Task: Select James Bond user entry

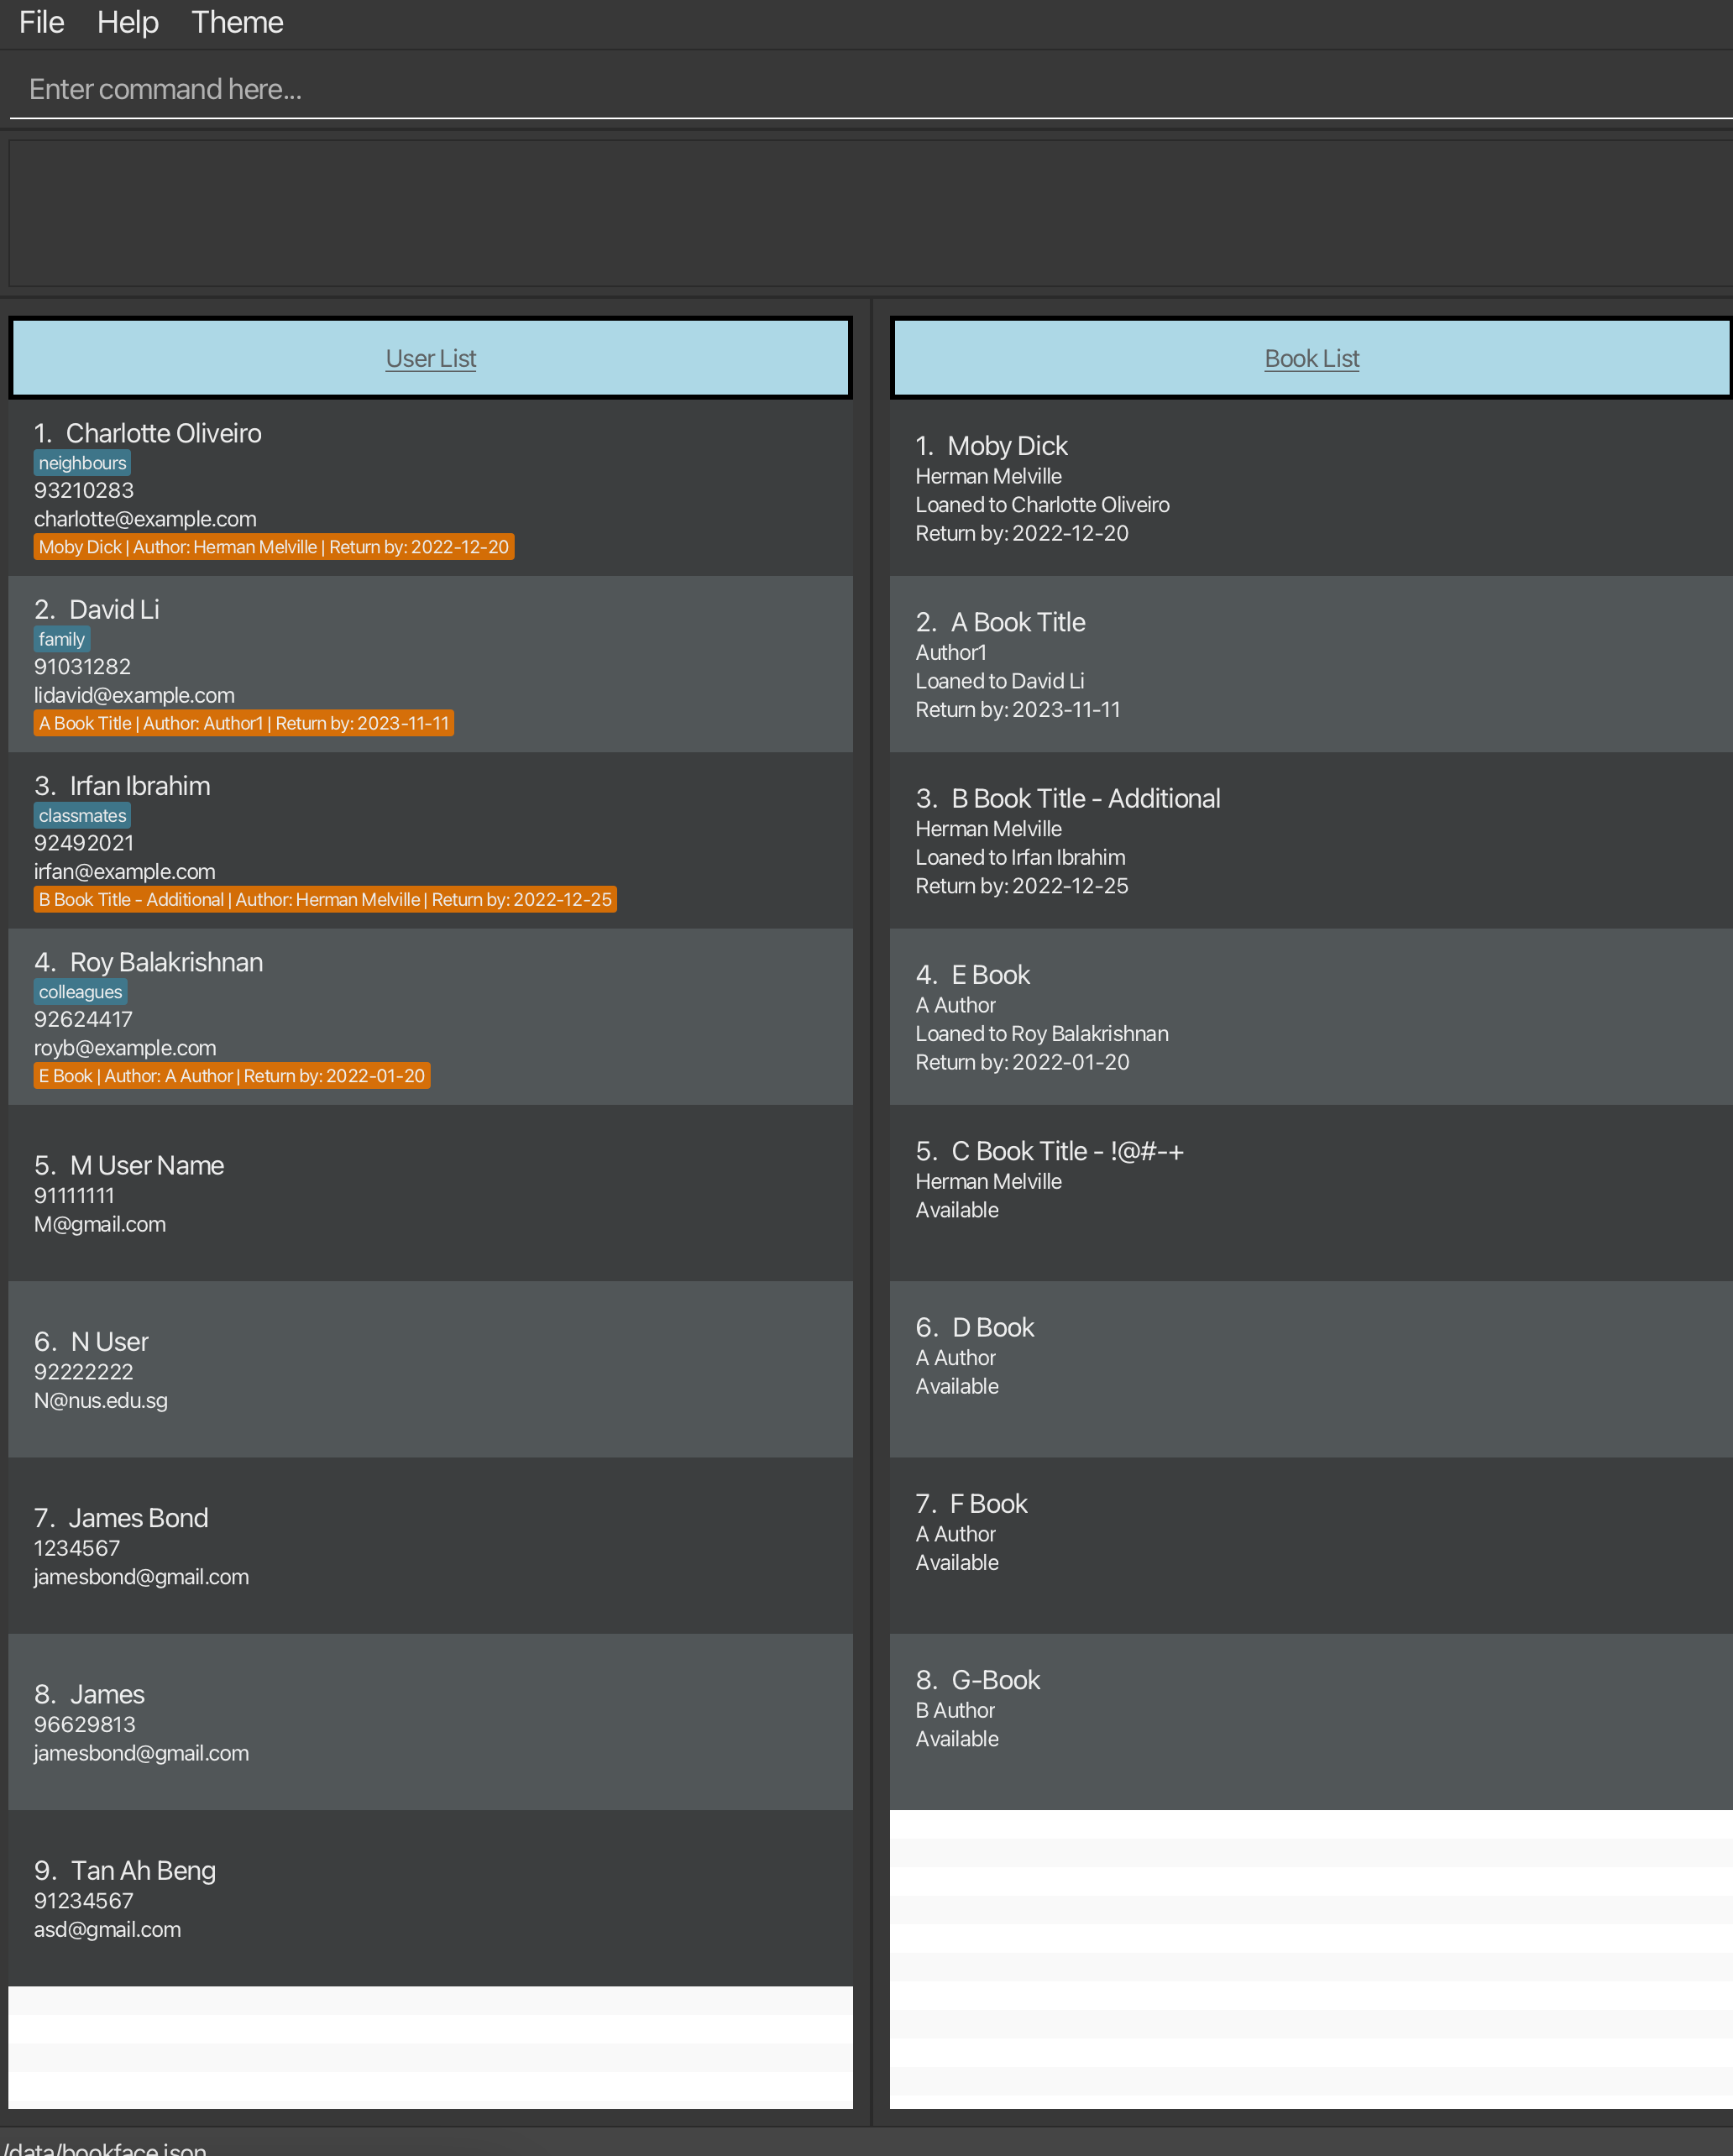Action: tap(430, 1545)
